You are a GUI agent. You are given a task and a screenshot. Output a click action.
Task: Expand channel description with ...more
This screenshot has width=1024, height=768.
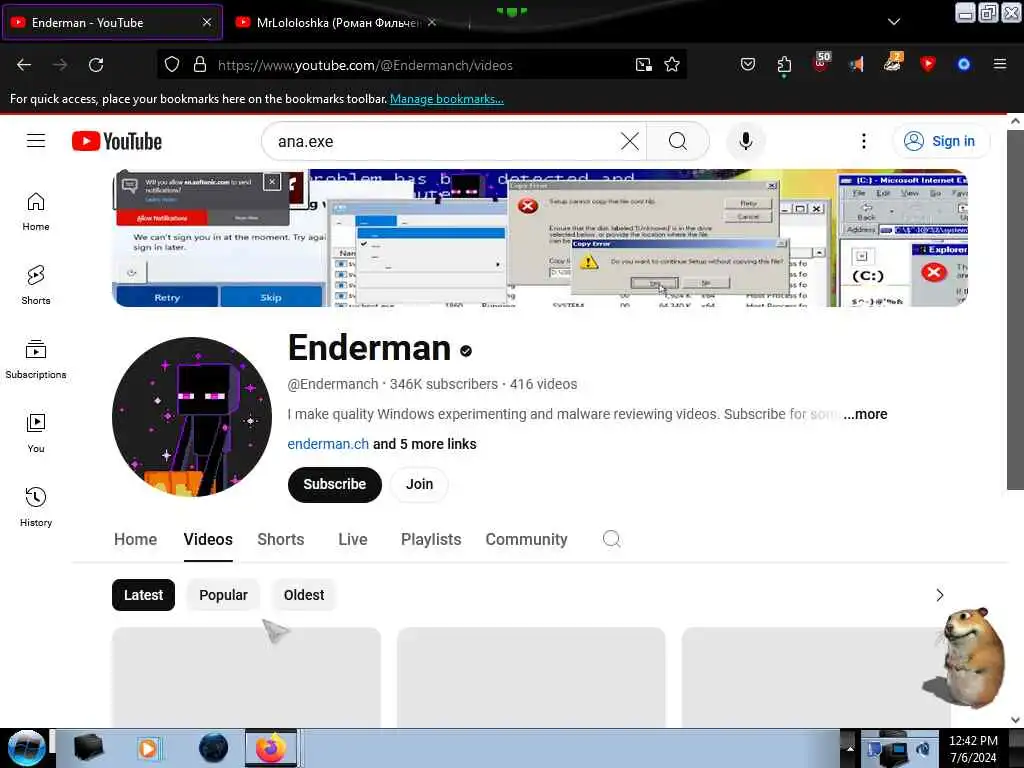865,414
